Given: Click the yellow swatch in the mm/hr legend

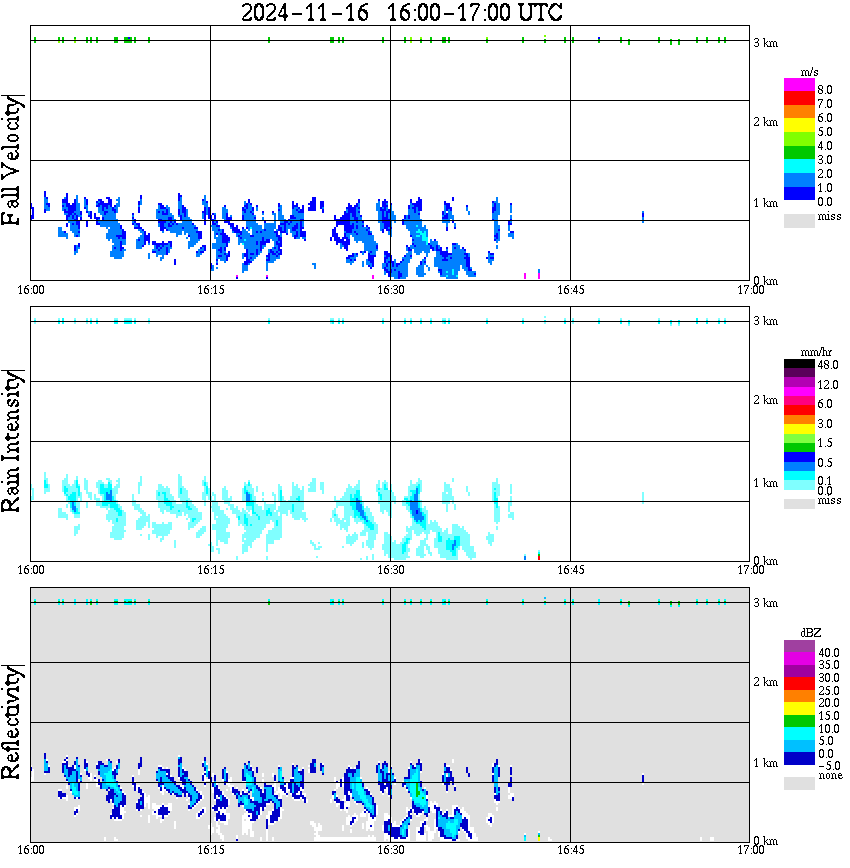Looking at the screenshot, I should (x=799, y=429).
